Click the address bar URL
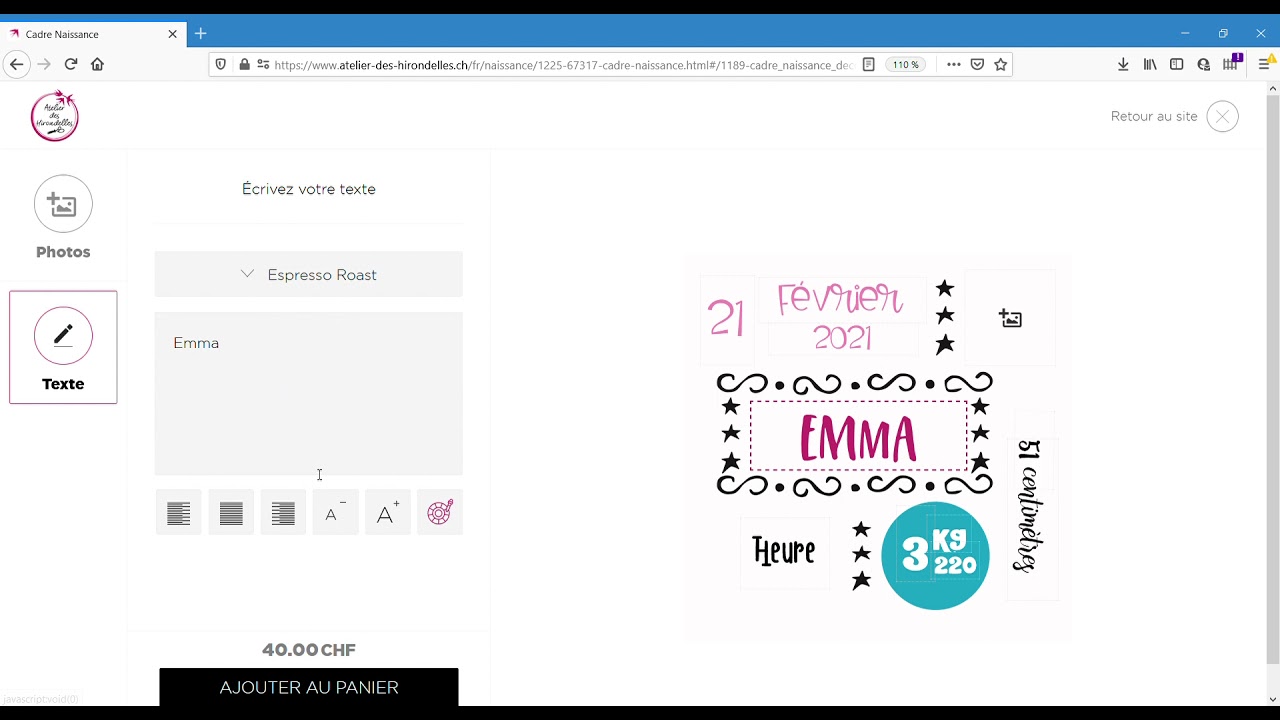 pyautogui.click(x=563, y=65)
